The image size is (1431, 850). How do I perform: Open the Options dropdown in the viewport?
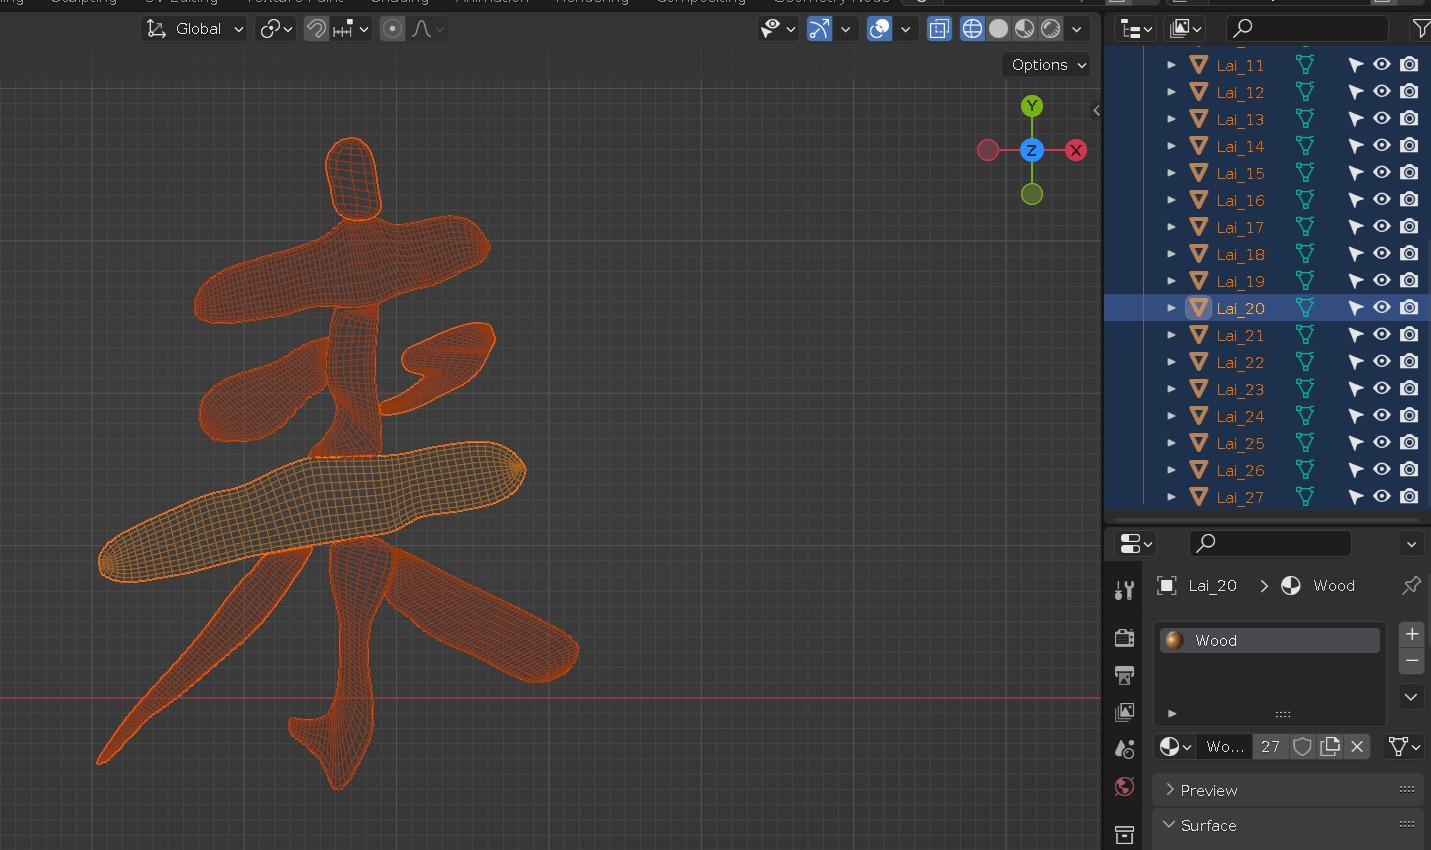pos(1046,65)
